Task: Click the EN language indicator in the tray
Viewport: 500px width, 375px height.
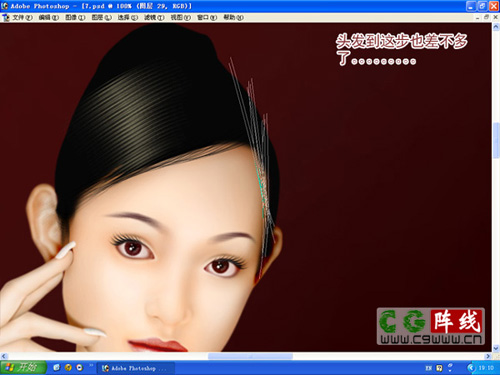Action: [429, 368]
